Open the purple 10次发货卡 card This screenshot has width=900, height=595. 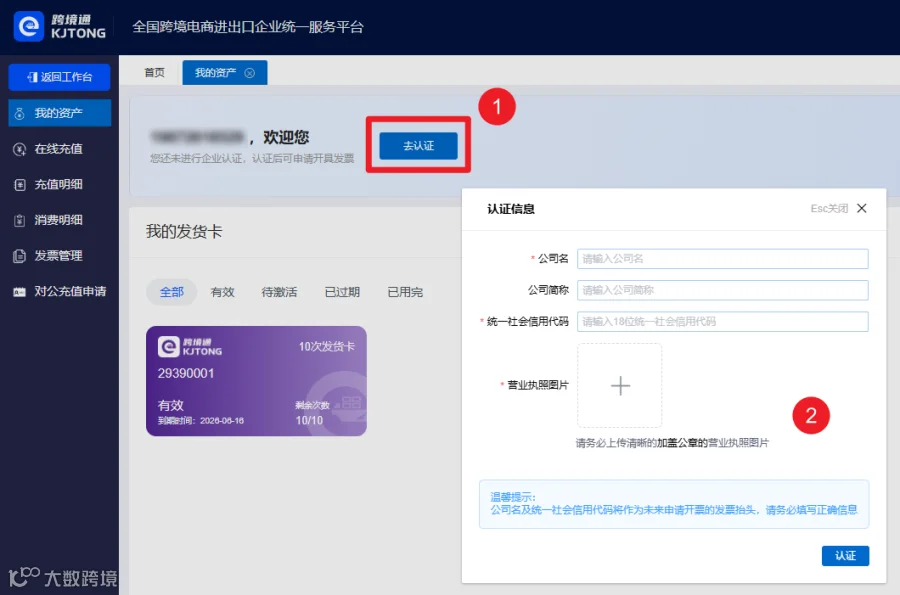pos(256,381)
